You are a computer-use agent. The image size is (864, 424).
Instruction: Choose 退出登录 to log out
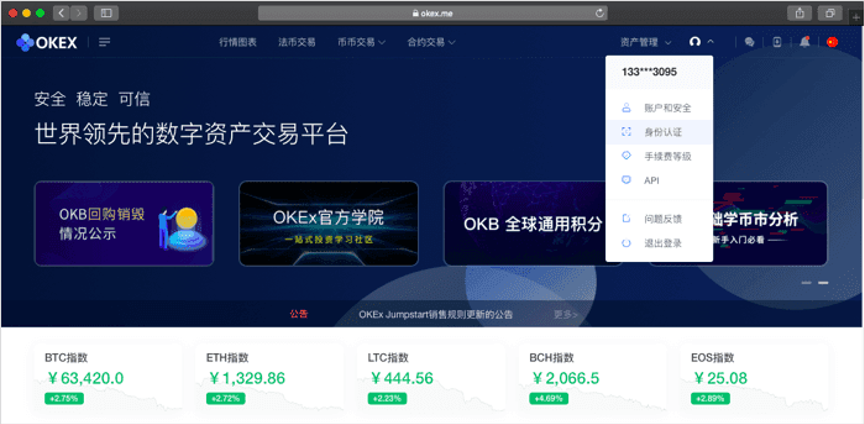coord(659,243)
